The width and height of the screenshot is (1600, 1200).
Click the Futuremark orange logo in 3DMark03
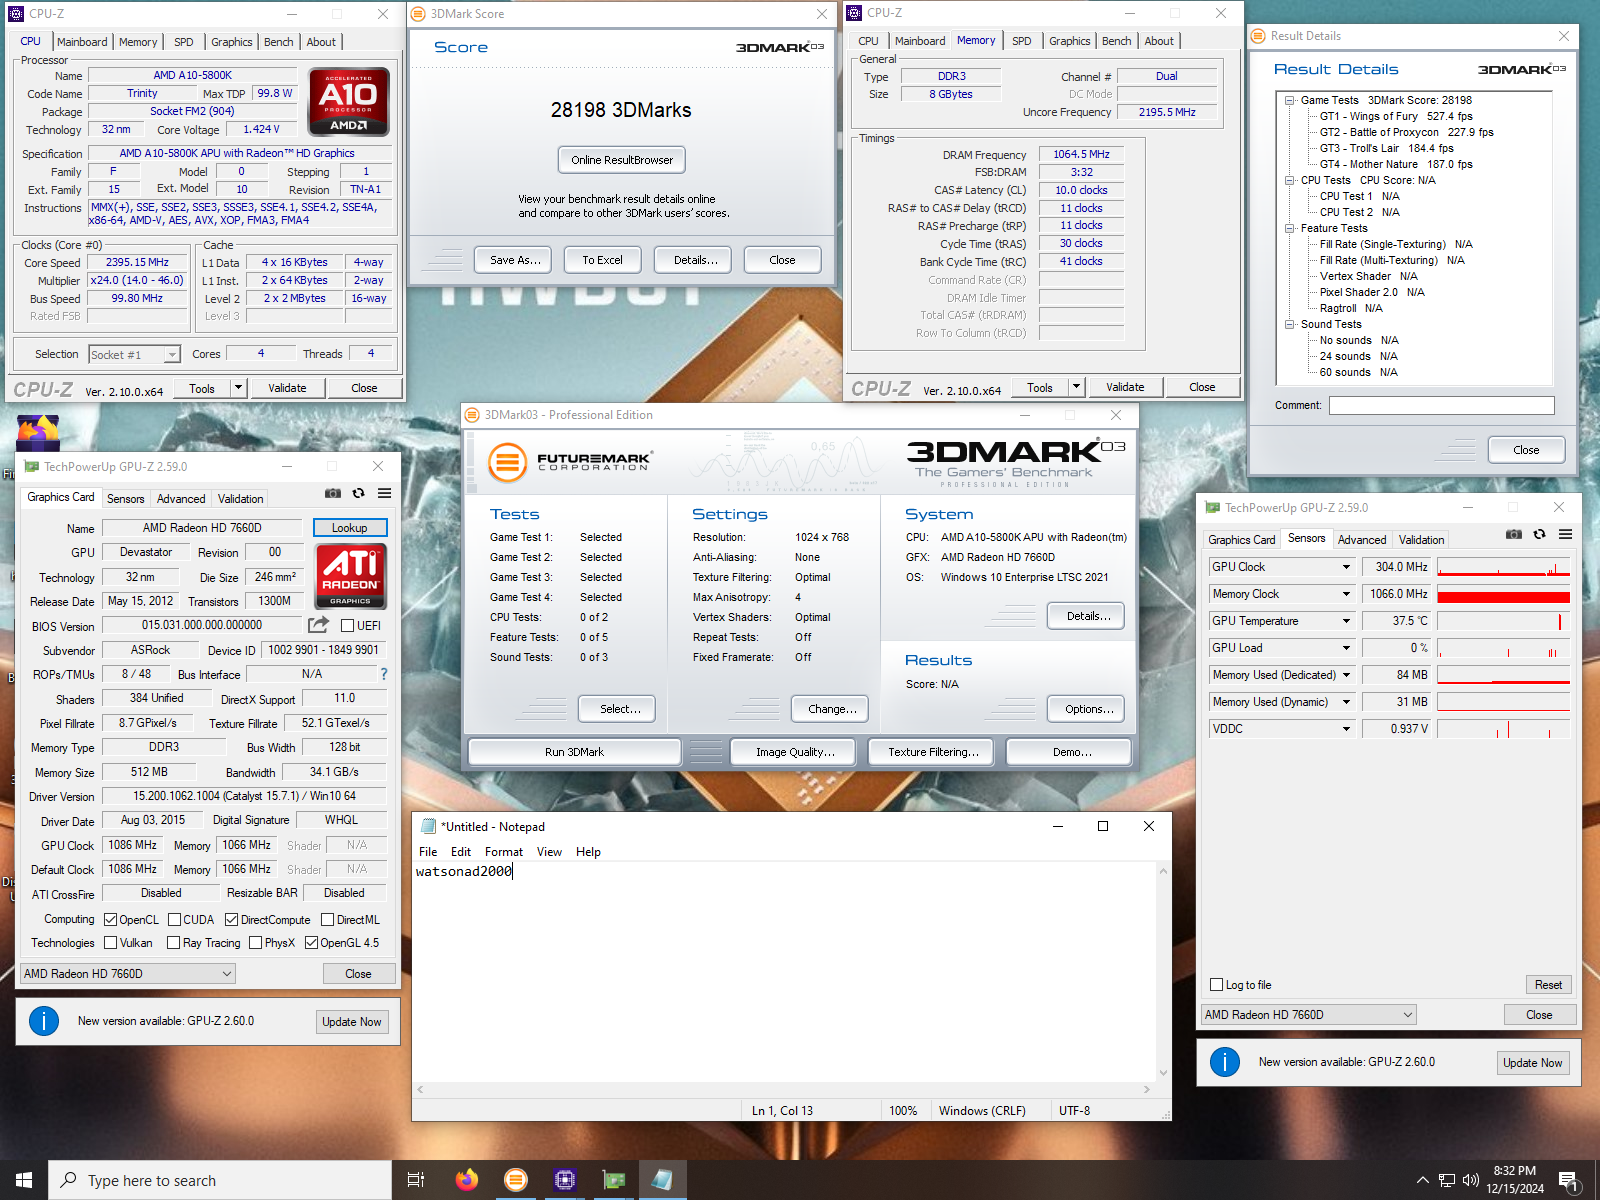click(x=507, y=462)
